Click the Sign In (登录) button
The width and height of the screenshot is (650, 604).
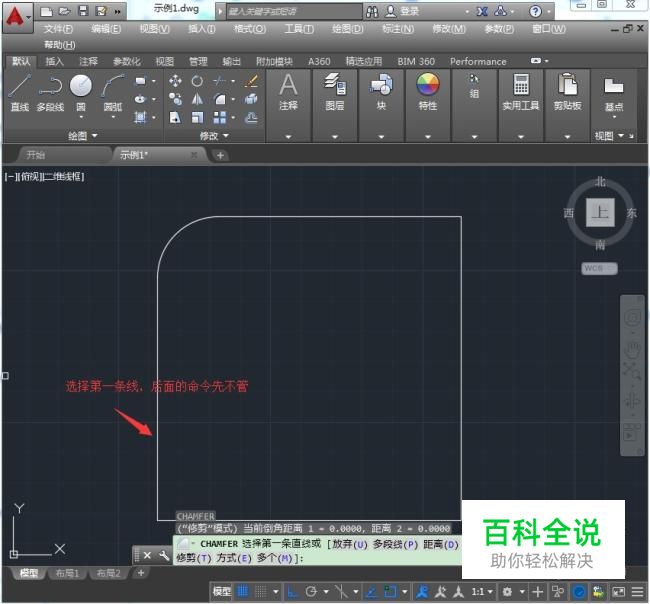coord(402,12)
